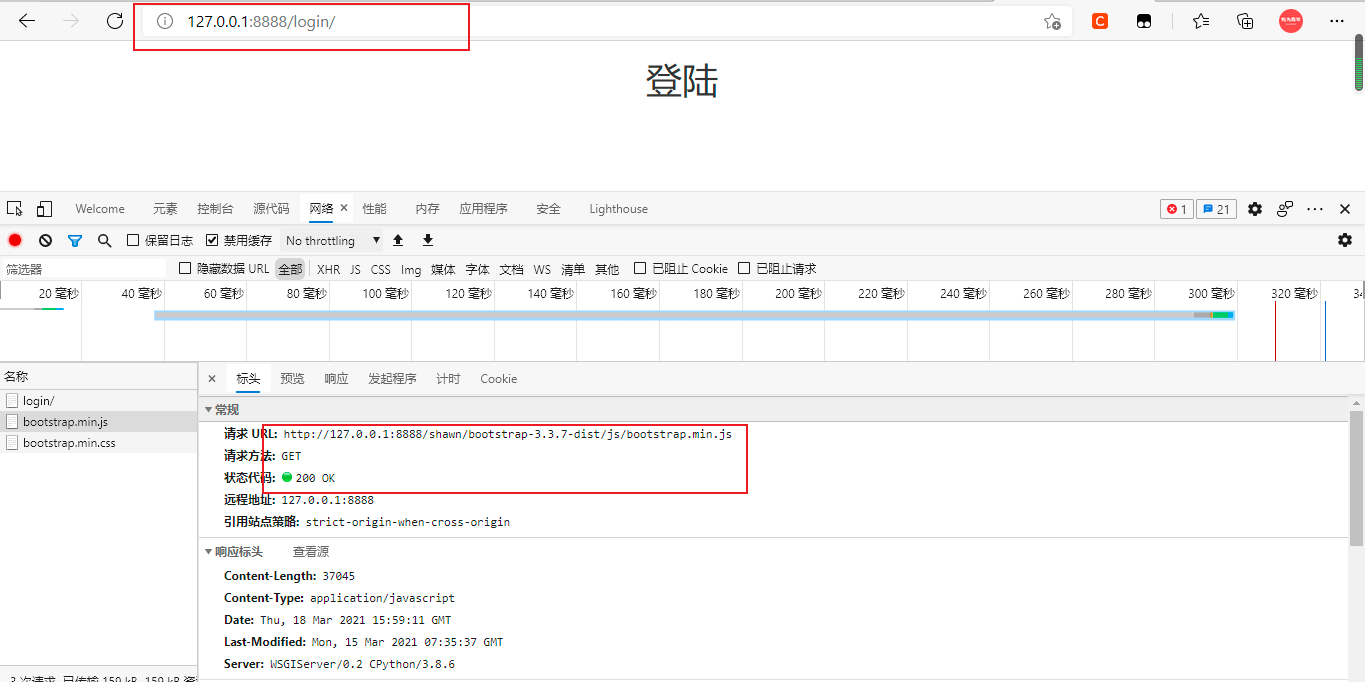Open the user profile avatar
Screen dimensions: 1365x682
(1291, 21)
